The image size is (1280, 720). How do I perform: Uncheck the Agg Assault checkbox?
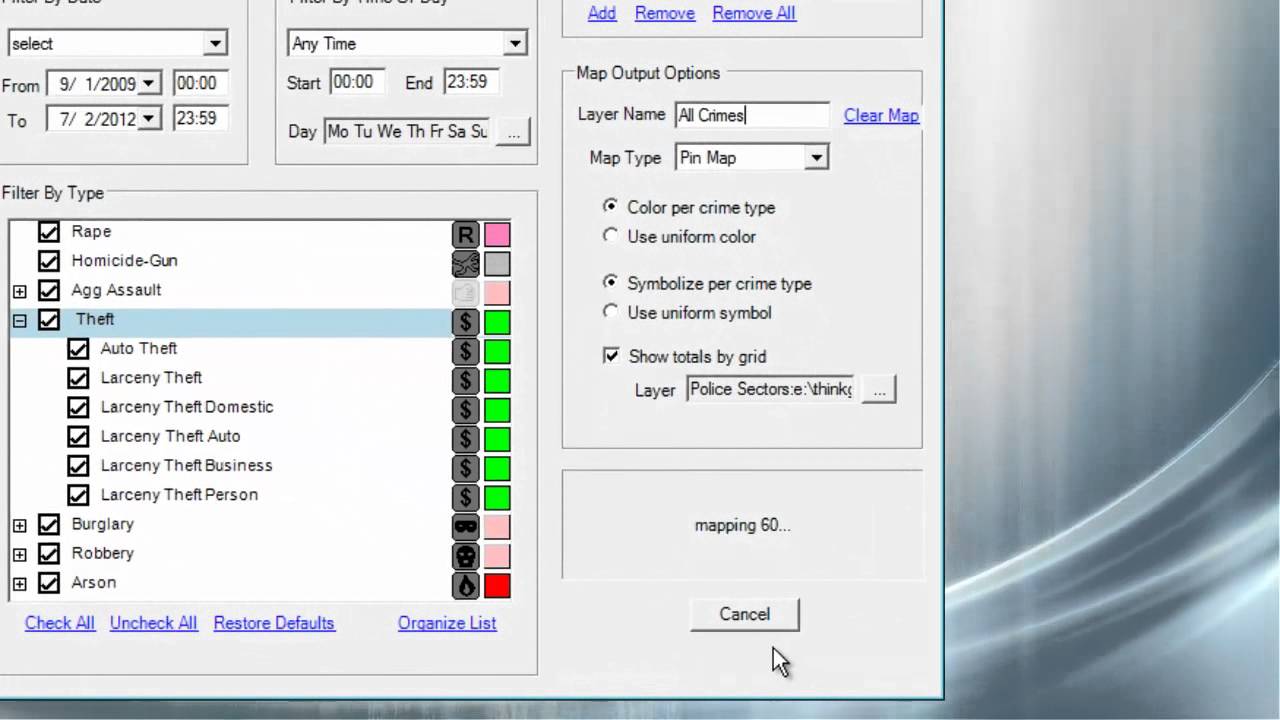[x=49, y=290]
